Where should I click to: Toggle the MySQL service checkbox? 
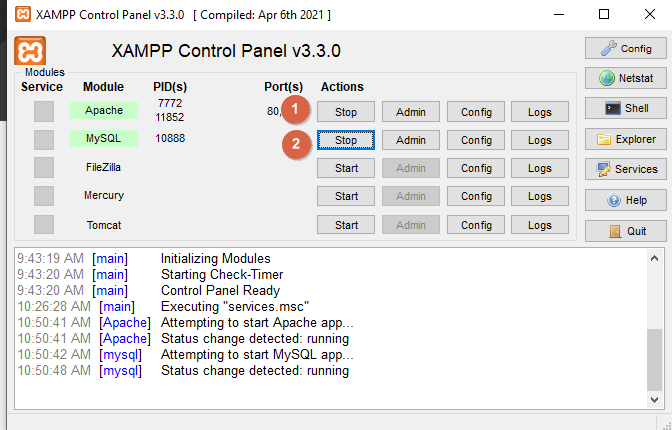tap(44, 139)
